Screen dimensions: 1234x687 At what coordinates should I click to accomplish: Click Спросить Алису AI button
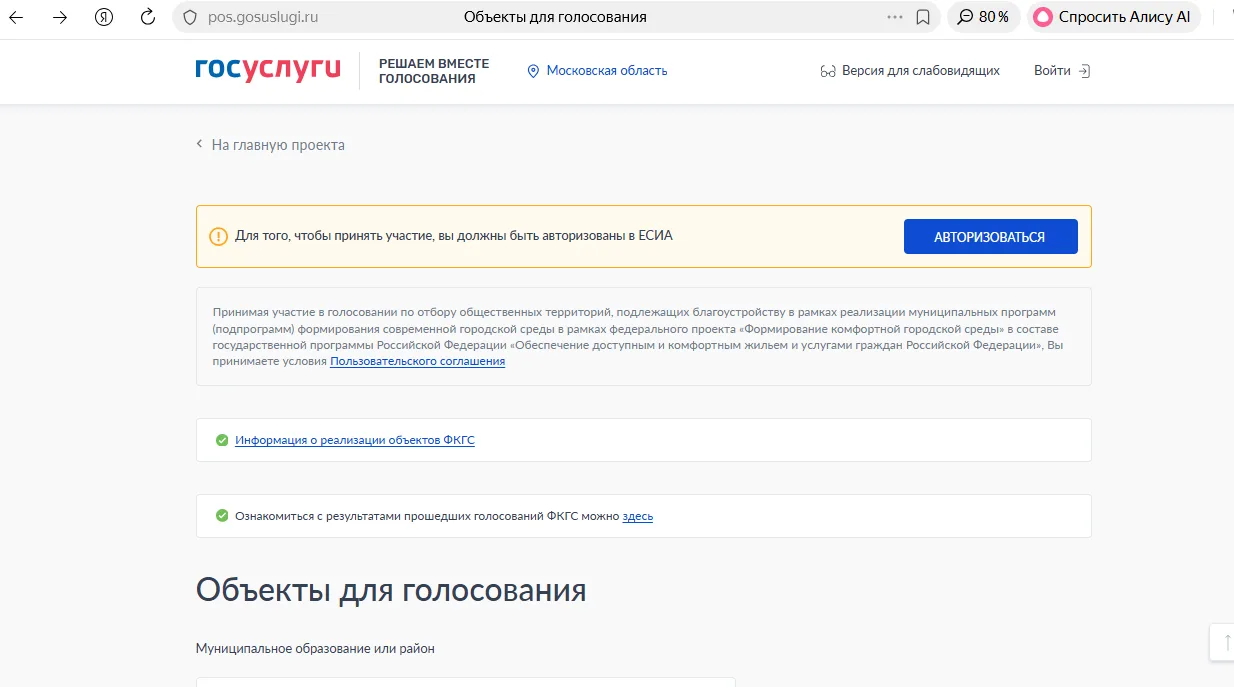point(1113,17)
